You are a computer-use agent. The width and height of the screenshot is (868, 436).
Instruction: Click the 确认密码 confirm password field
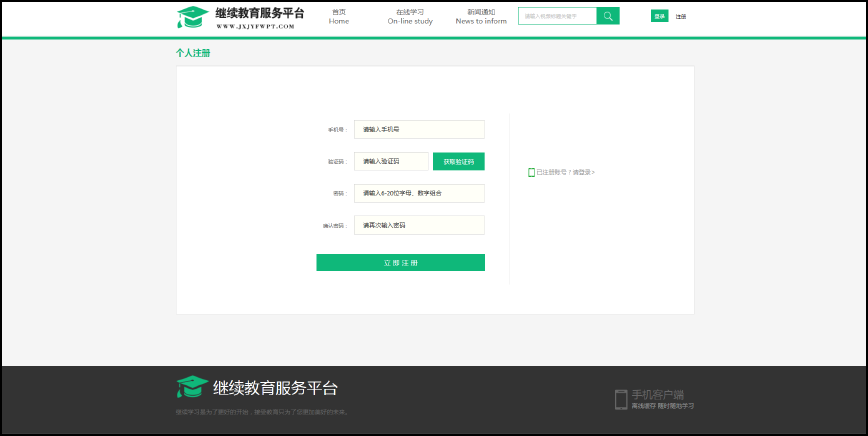coord(419,225)
